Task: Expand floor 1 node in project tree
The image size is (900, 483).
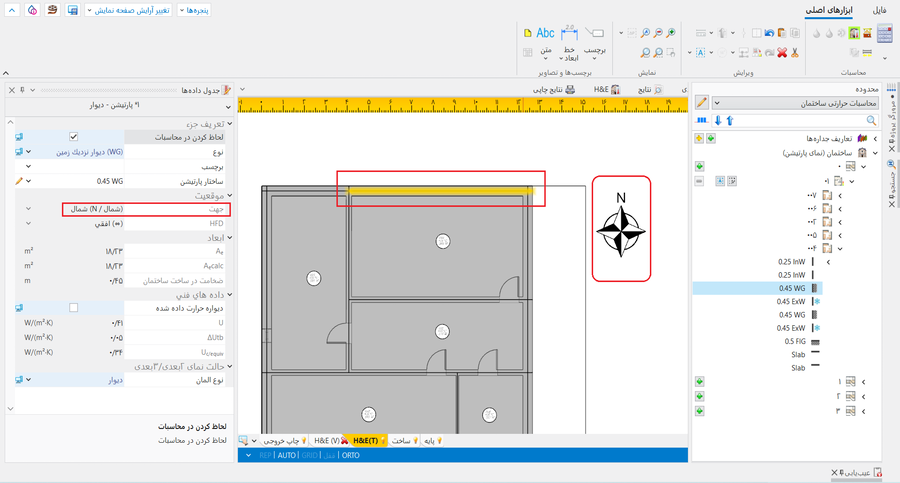Action: coord(863,382)
